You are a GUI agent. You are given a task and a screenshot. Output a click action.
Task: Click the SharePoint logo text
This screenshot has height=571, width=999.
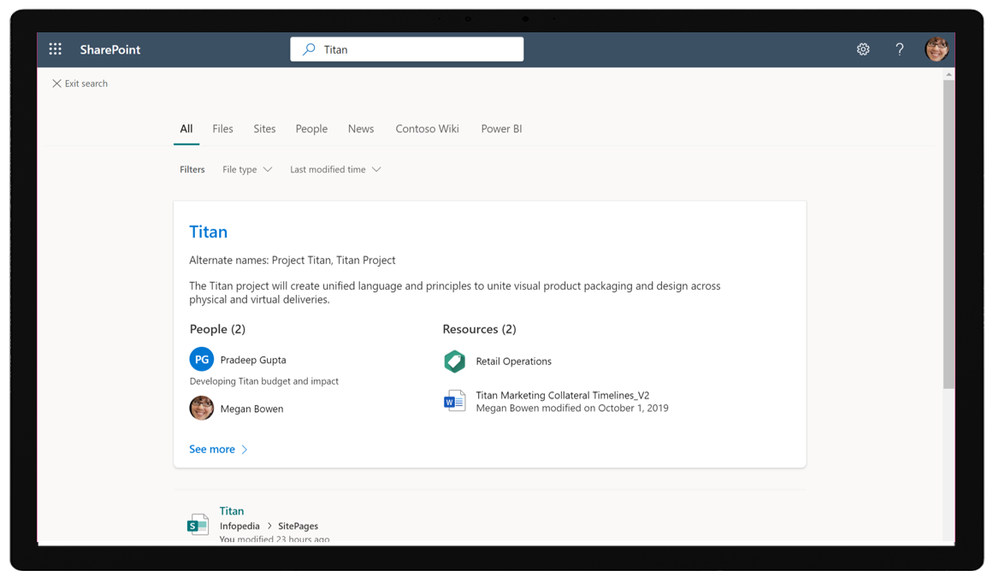coord(110,50)
